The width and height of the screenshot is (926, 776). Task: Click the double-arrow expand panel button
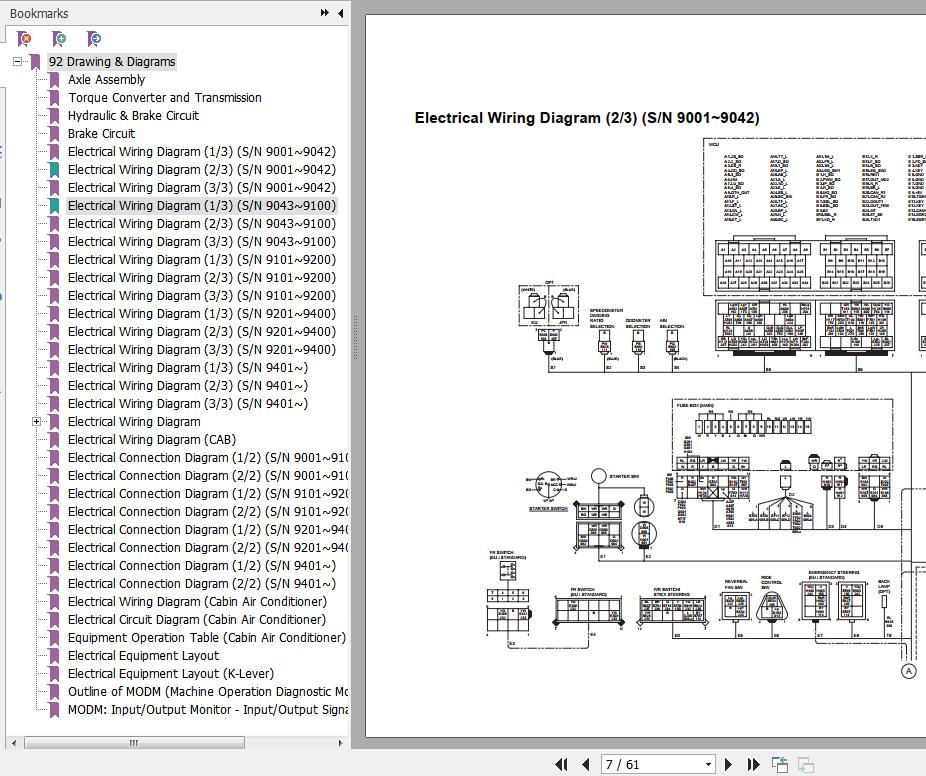(325, 13)
